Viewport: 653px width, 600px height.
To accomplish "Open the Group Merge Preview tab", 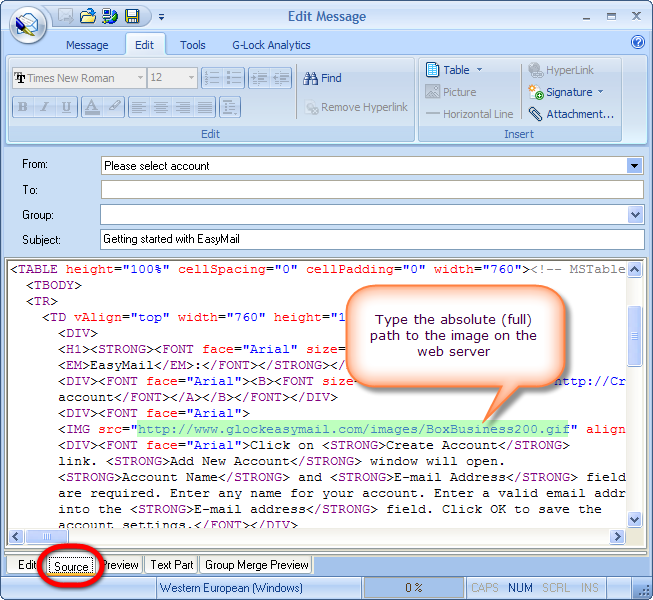I will coord(257,565).
